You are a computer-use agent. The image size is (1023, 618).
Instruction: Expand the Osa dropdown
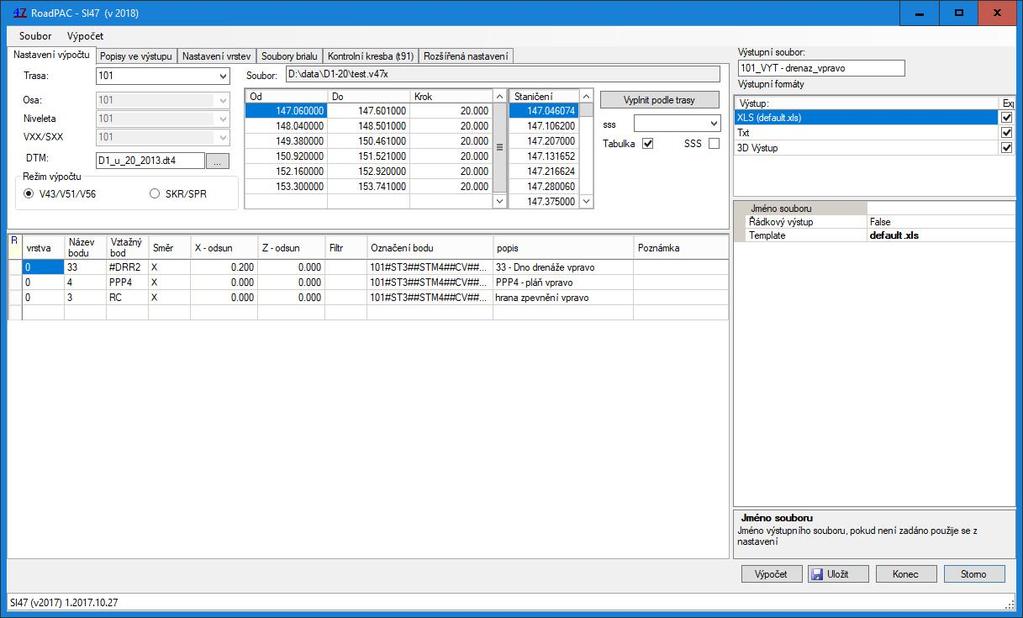click(x=223, y=100)
